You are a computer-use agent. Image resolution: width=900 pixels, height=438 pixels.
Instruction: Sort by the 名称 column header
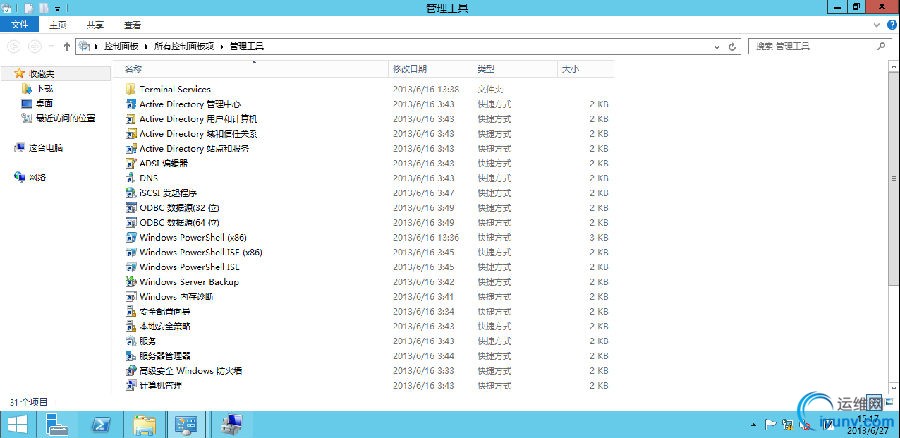pyautogui.click(x=133, y=69)
